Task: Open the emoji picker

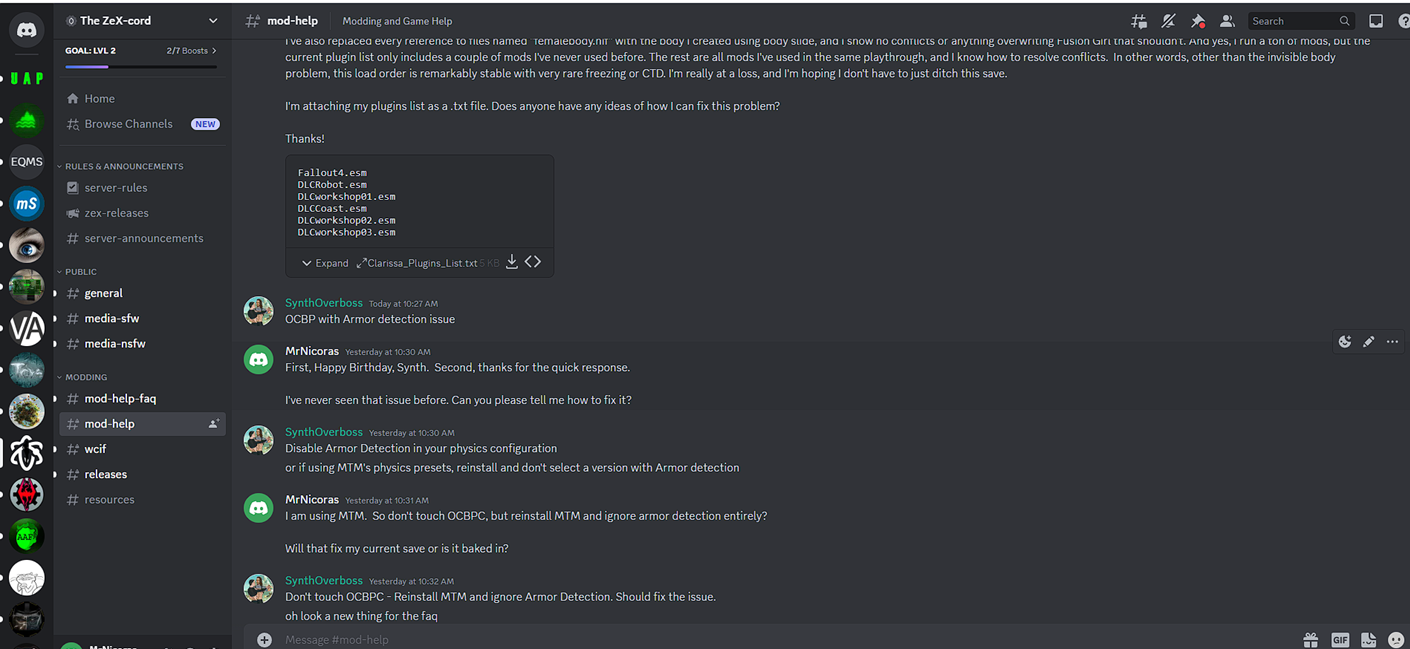Action: [x=1396, y=640]
